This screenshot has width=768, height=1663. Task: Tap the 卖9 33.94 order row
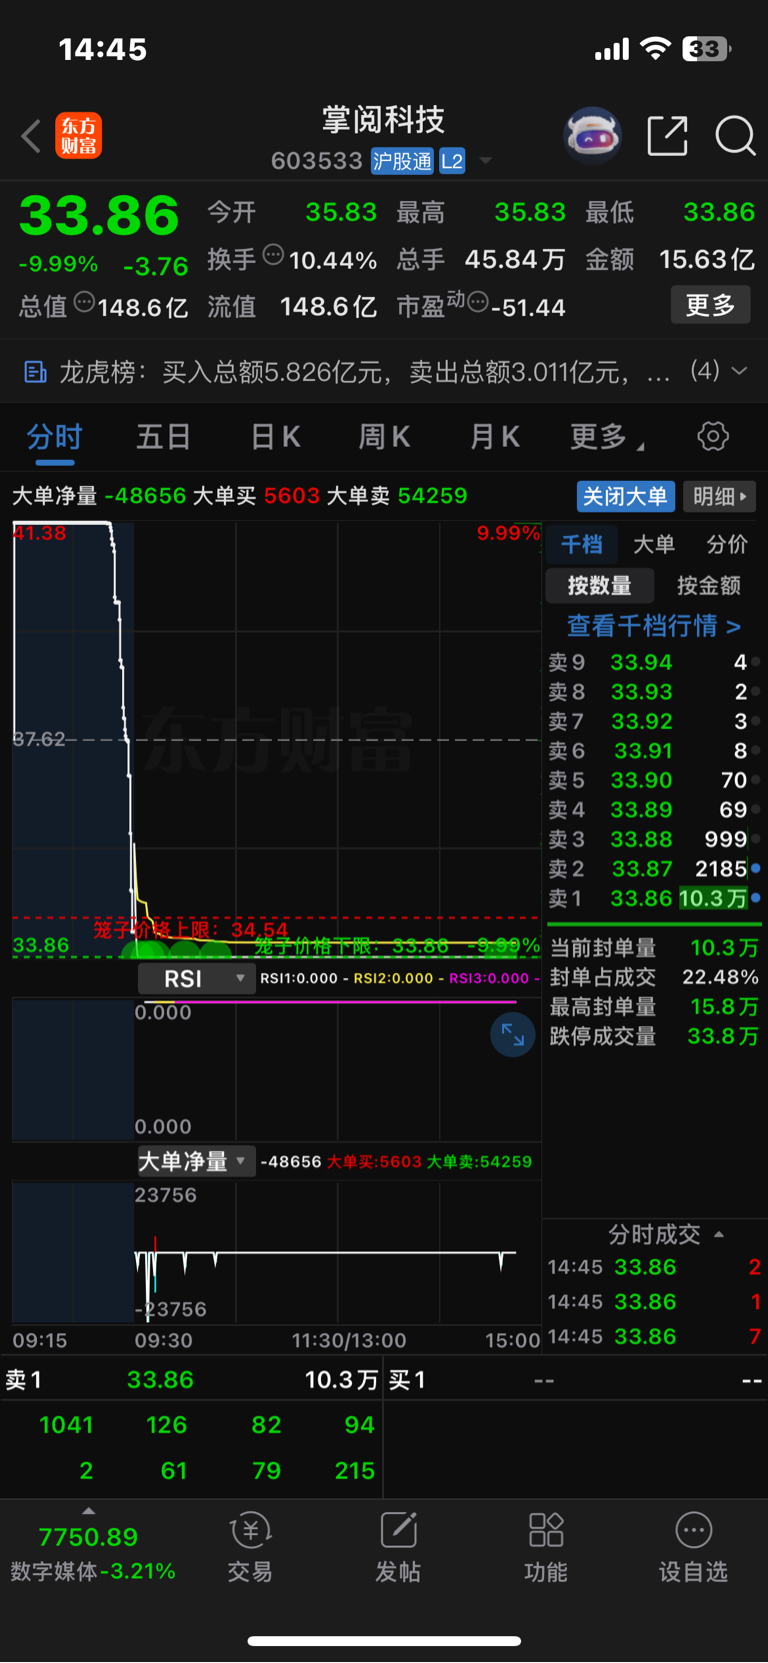click(x=654, y=662)
